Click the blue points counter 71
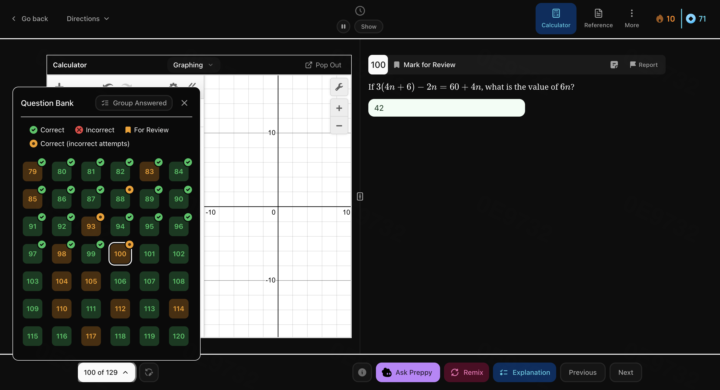This screenshot has width=720, height=390. 696,19
